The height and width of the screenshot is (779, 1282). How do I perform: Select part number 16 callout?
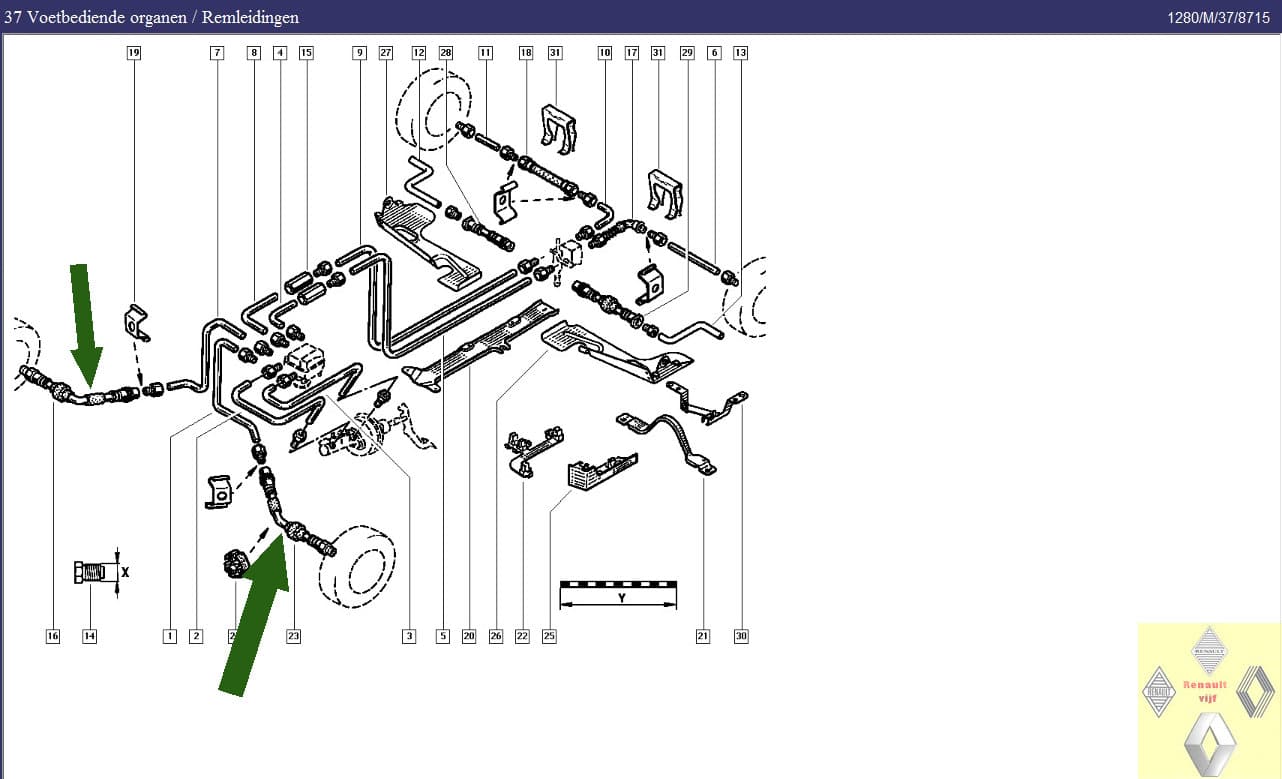click(x=53, y=636)
